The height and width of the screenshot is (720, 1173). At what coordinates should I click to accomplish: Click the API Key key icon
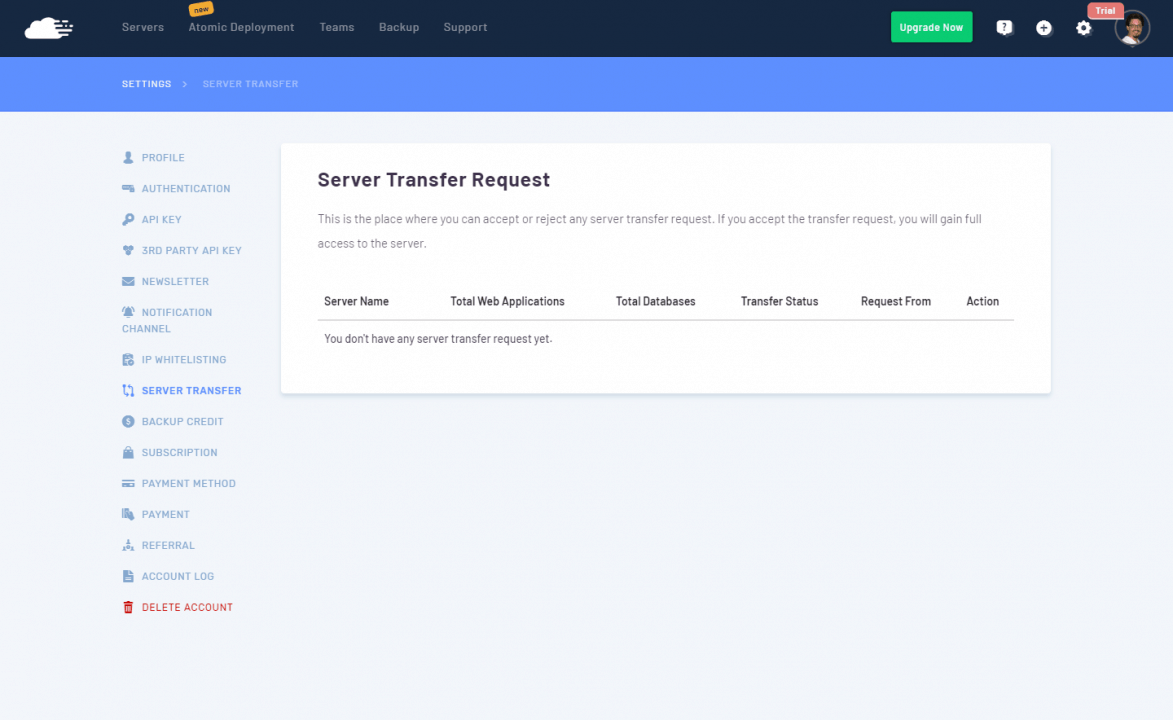coord(128,220)
